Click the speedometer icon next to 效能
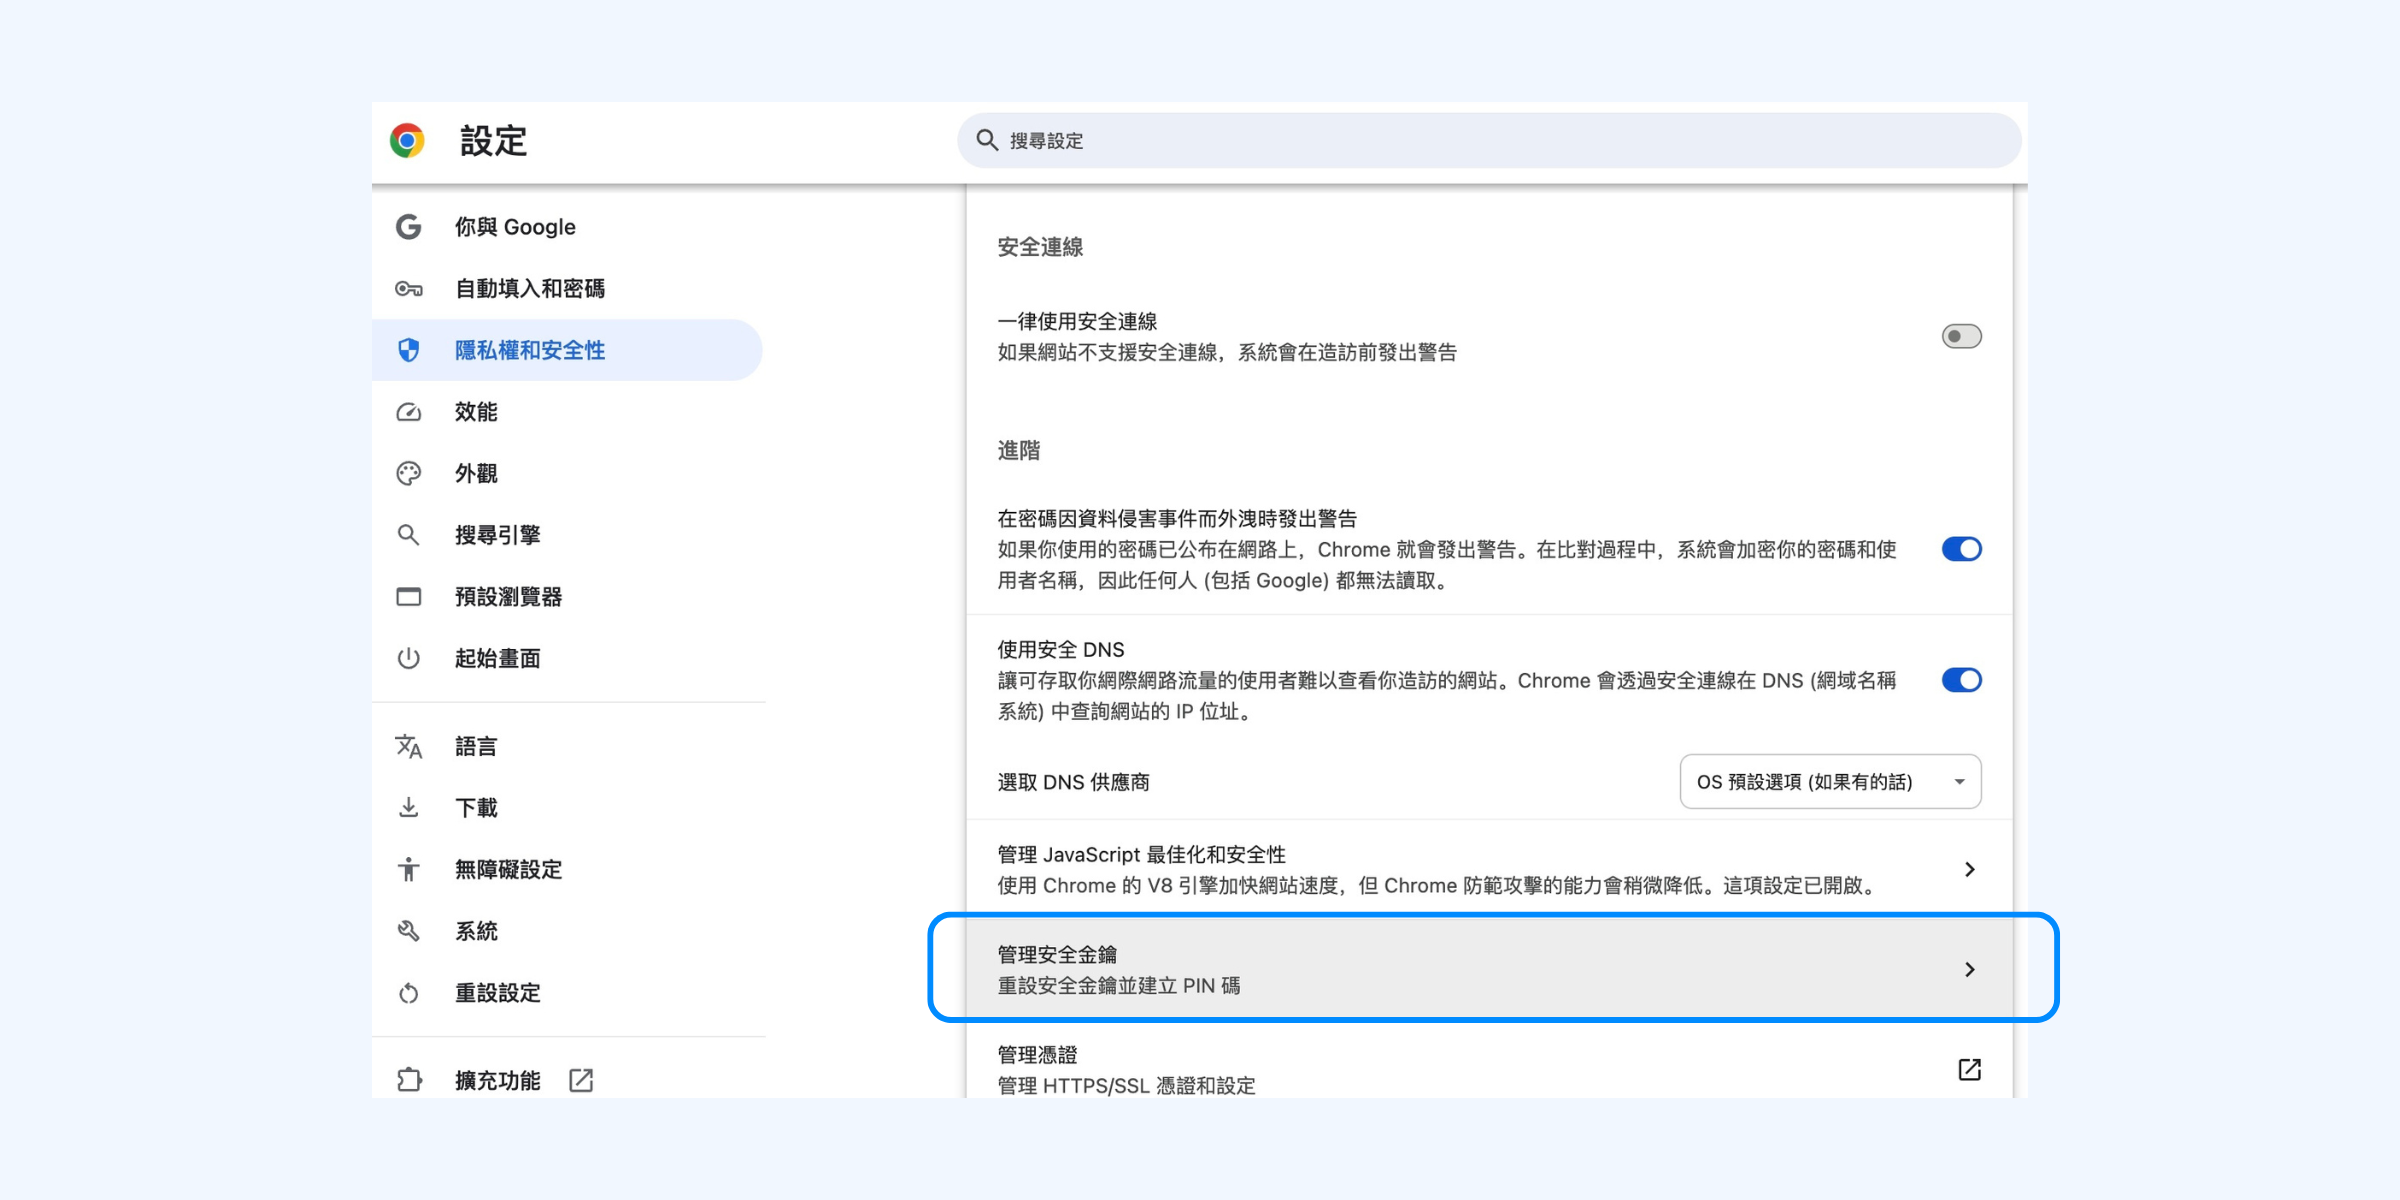 (x=408, y=412)
